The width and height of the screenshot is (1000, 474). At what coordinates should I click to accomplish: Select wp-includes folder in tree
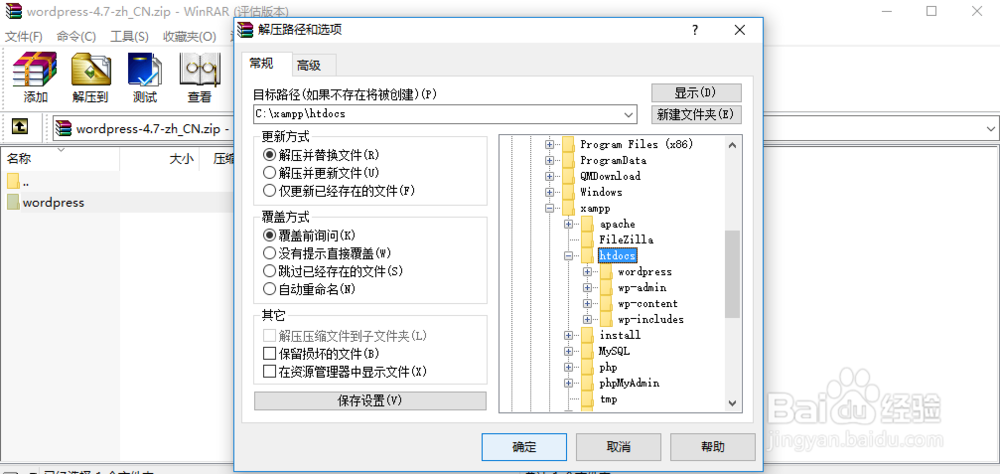pos(651,320)
